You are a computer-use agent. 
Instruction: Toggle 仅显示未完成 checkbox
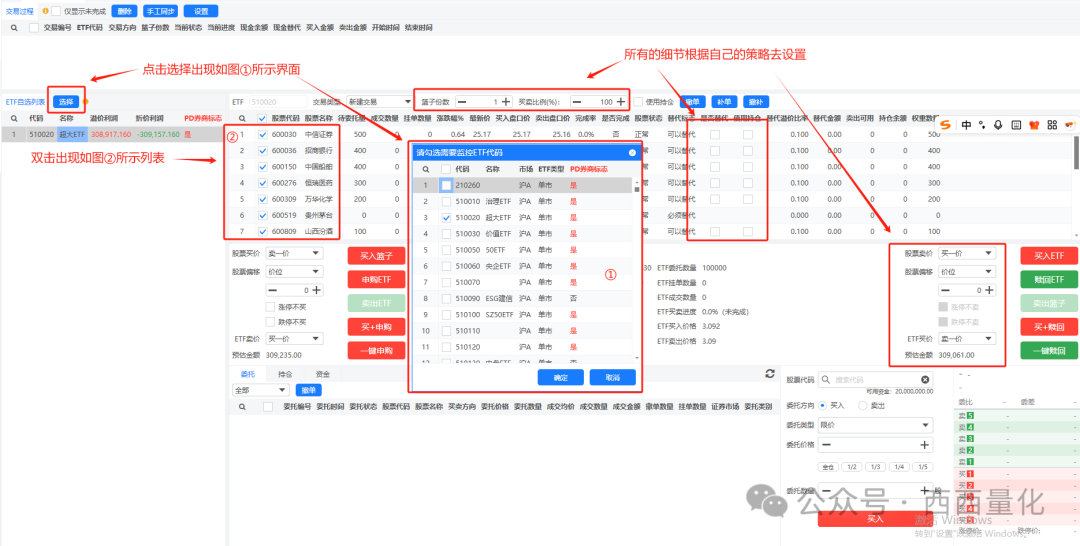[56, 11]
